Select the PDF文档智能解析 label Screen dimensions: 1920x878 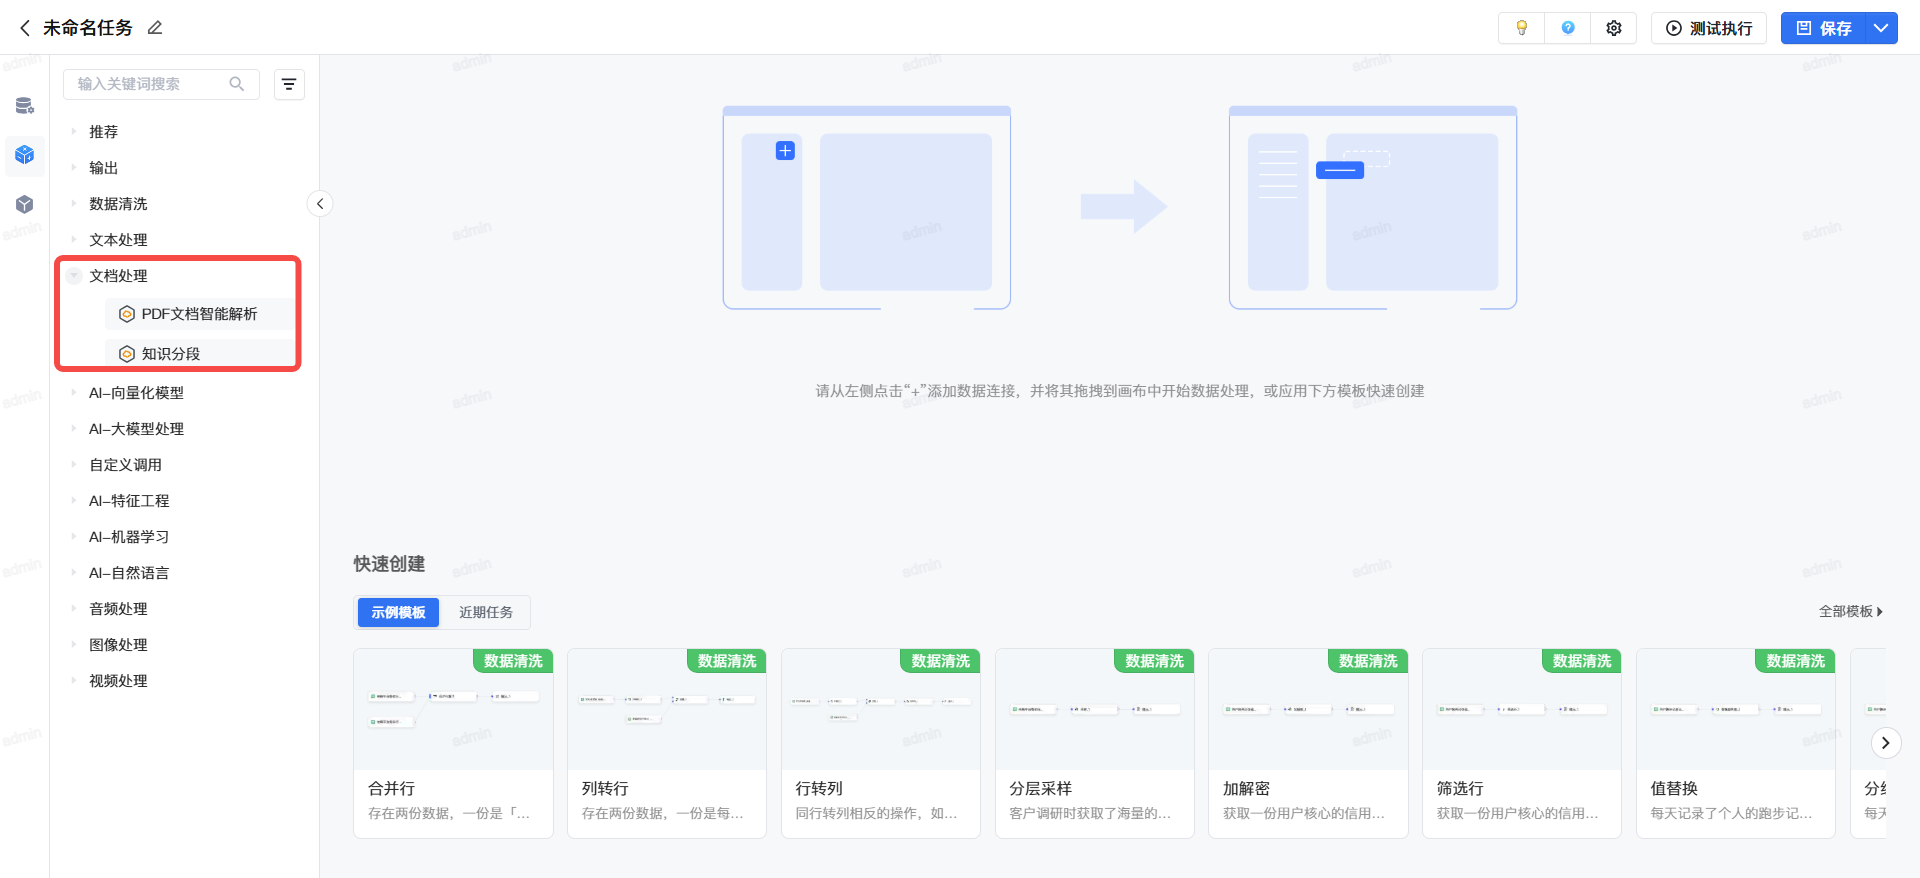point(199,314)
